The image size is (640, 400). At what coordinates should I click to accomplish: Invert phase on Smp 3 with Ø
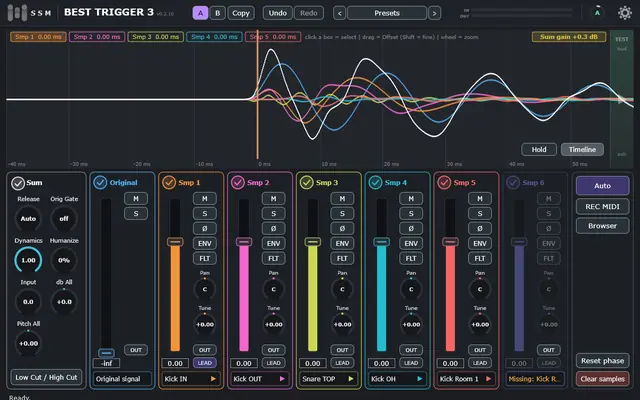point(342,229)
